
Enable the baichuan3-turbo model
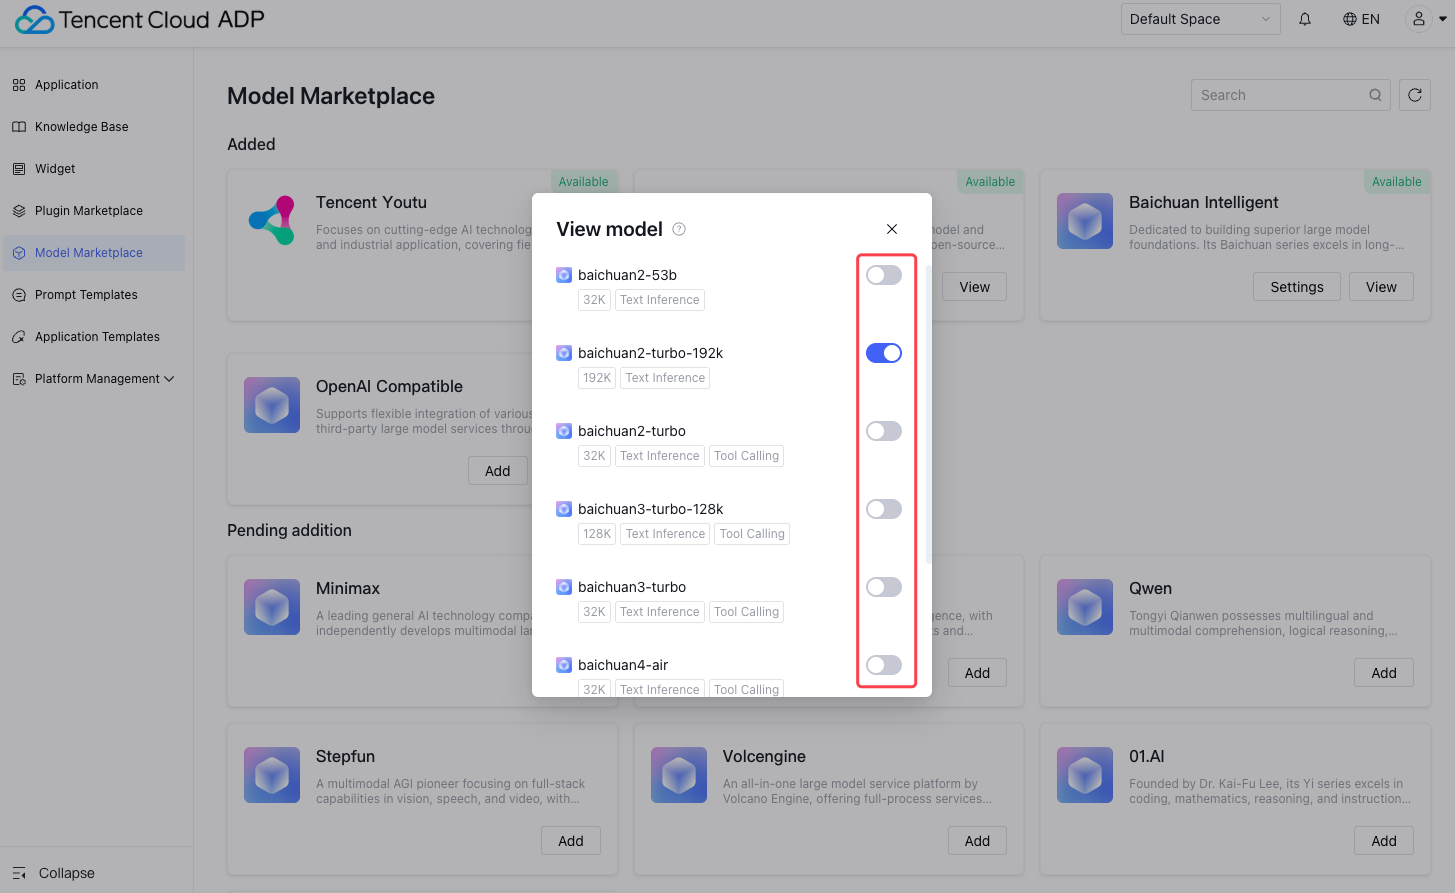[x=884, y=587]
